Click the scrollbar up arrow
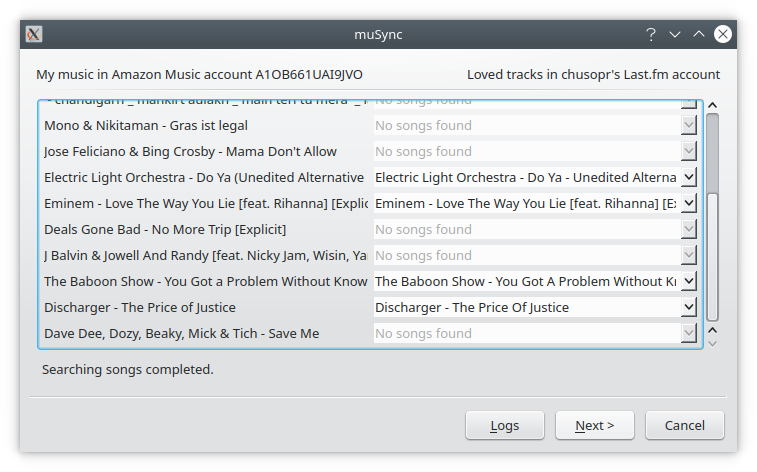Screen dimensions: 757x472 (712, 105)
